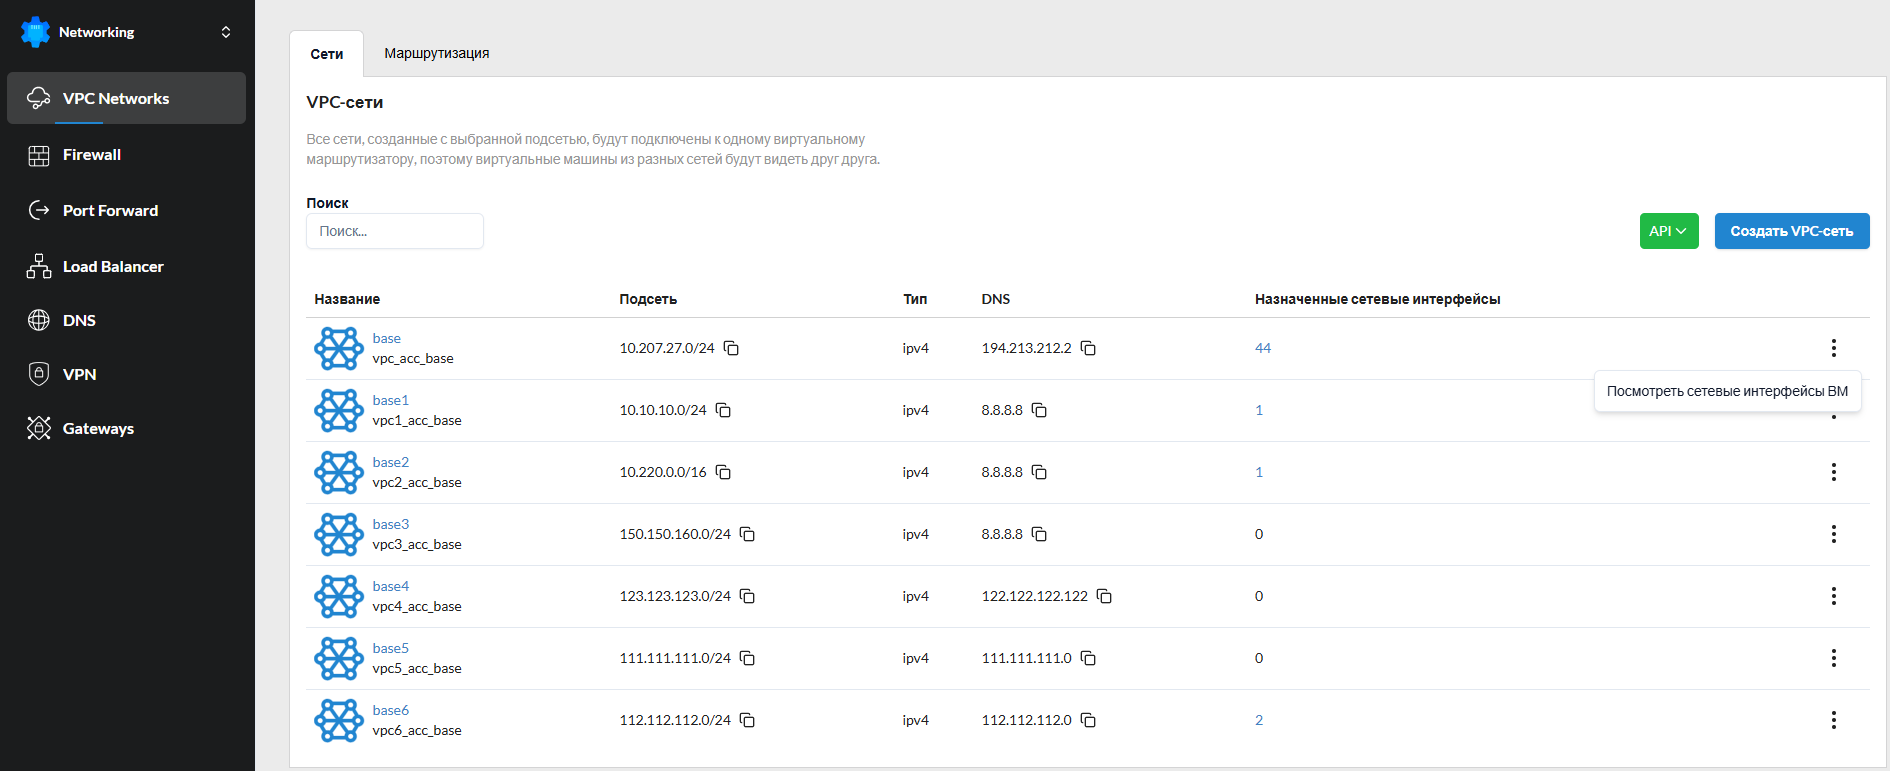The width and height of the screenshot is (1890, 771).
Task: Click the Подсеть column header
Action: (x=648, y=299)
